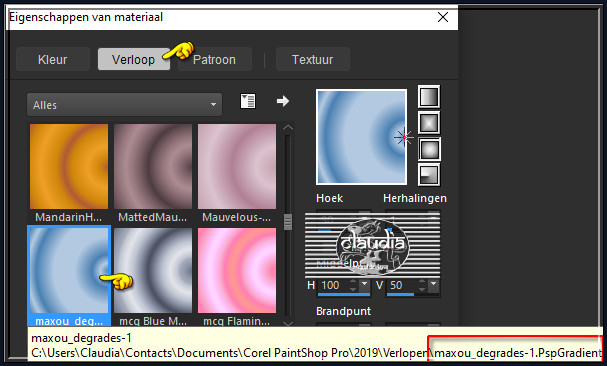Open the V value dropdown arrow

[x=434, y=285]
